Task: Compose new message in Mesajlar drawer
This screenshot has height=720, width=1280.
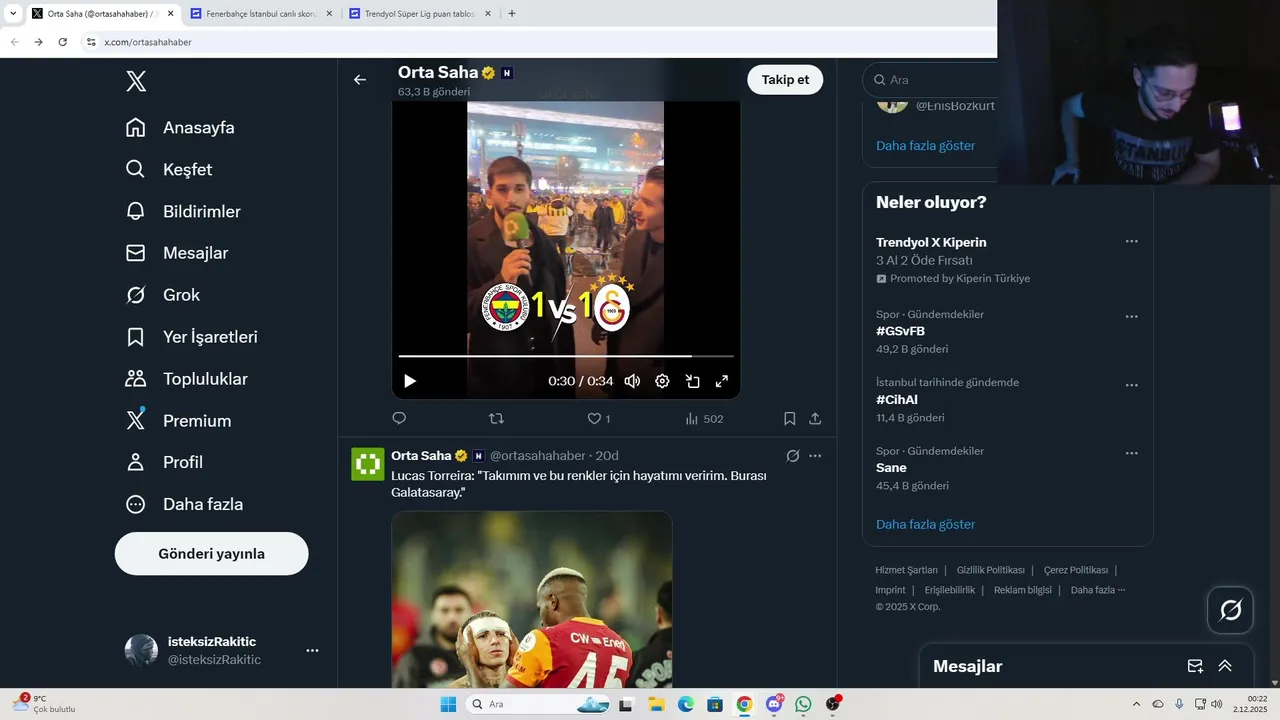Action: pyautogui.click(x=1195, y=666)
